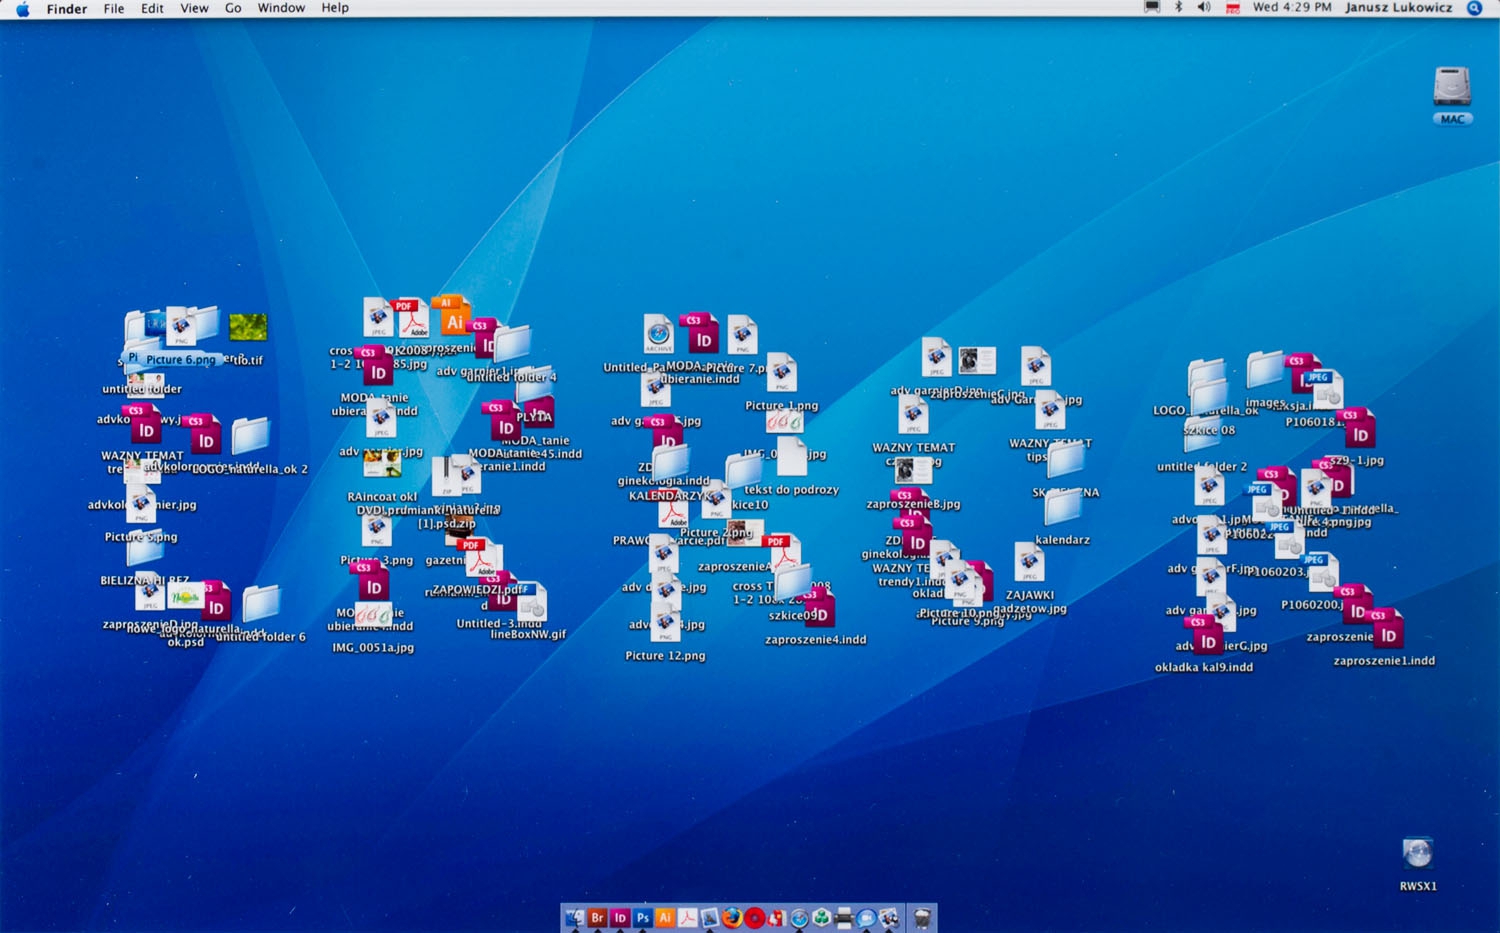Click the Wed 4:29 PM clock

point(1292,7)
